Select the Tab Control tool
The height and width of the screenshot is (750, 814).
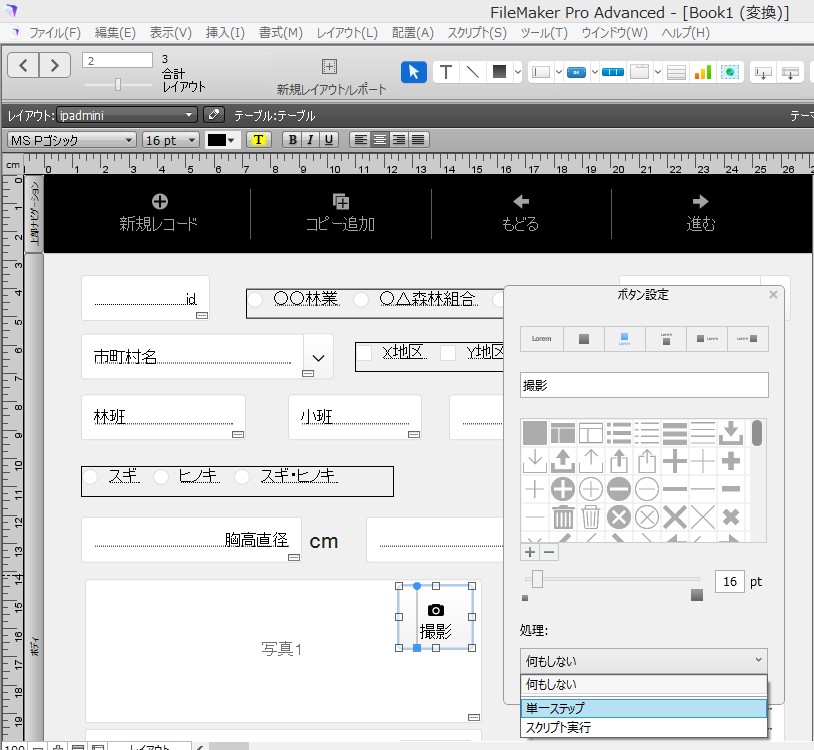coord(640,72)
